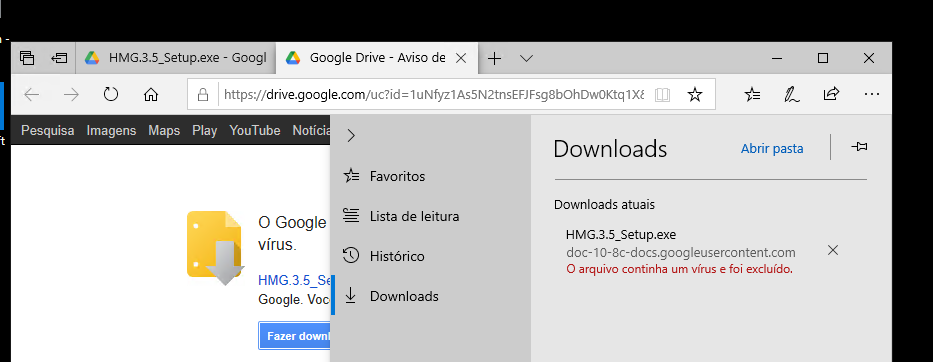Share this page icon
Viewport: 933px width, 362px height.
(831, 93)
